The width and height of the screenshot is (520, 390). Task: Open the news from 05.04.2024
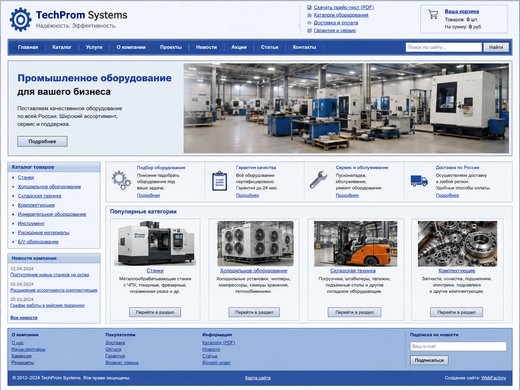coord(54,290)
